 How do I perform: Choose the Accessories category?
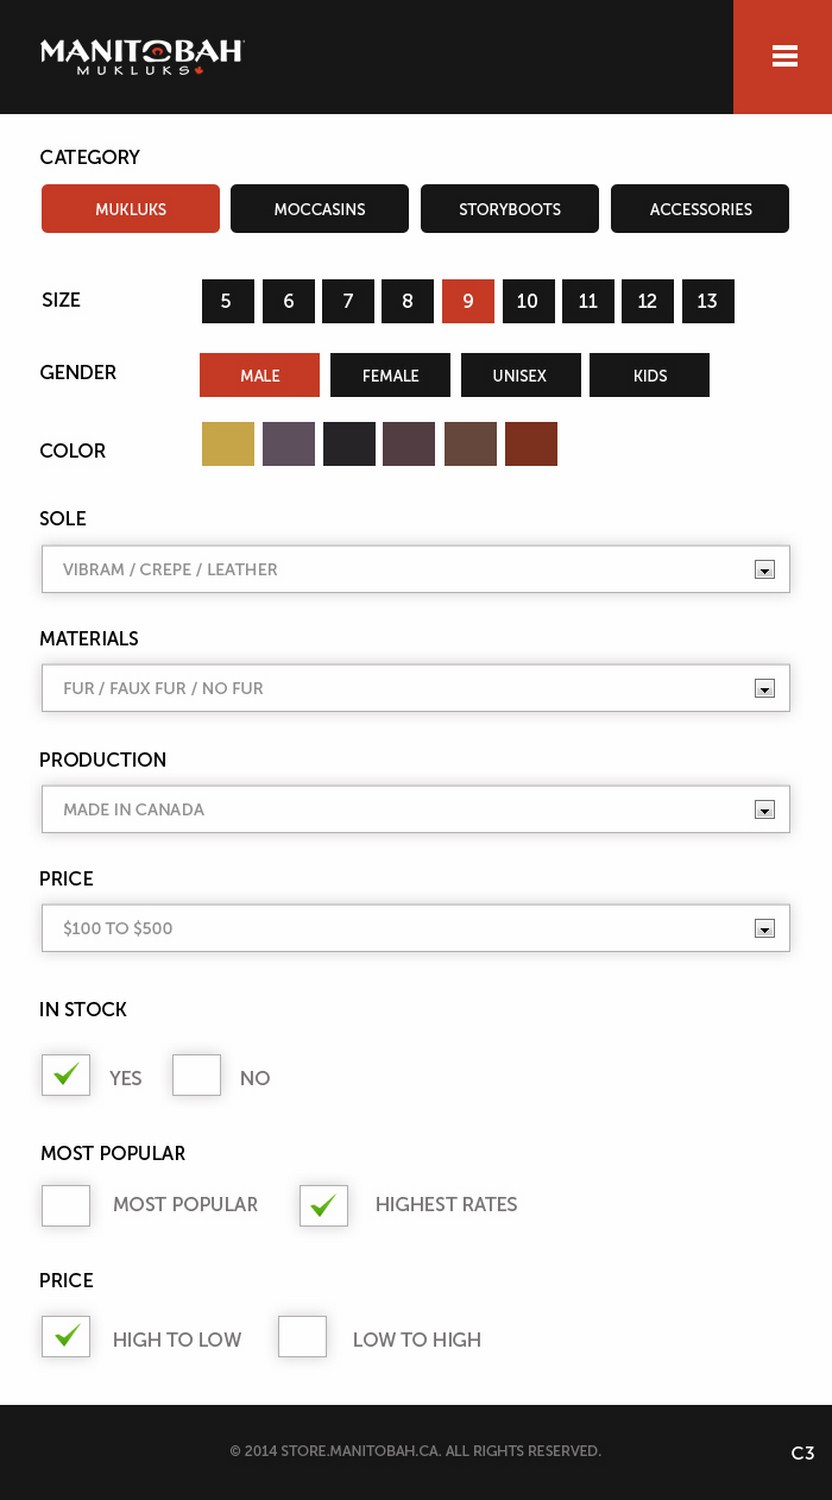point(700,209)
